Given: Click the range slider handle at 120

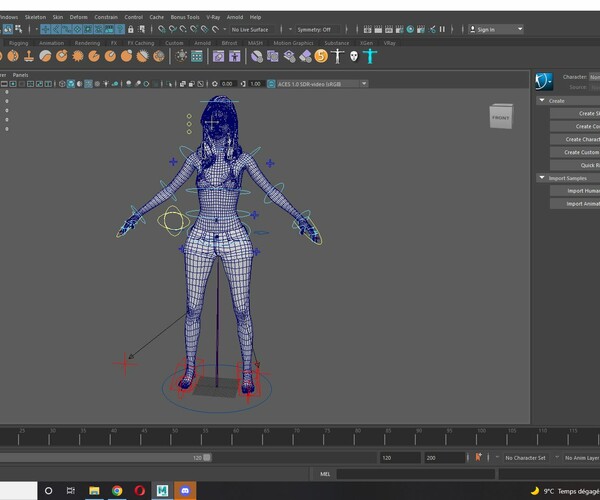Looking at the screenshot, I should tap(207, 458).
